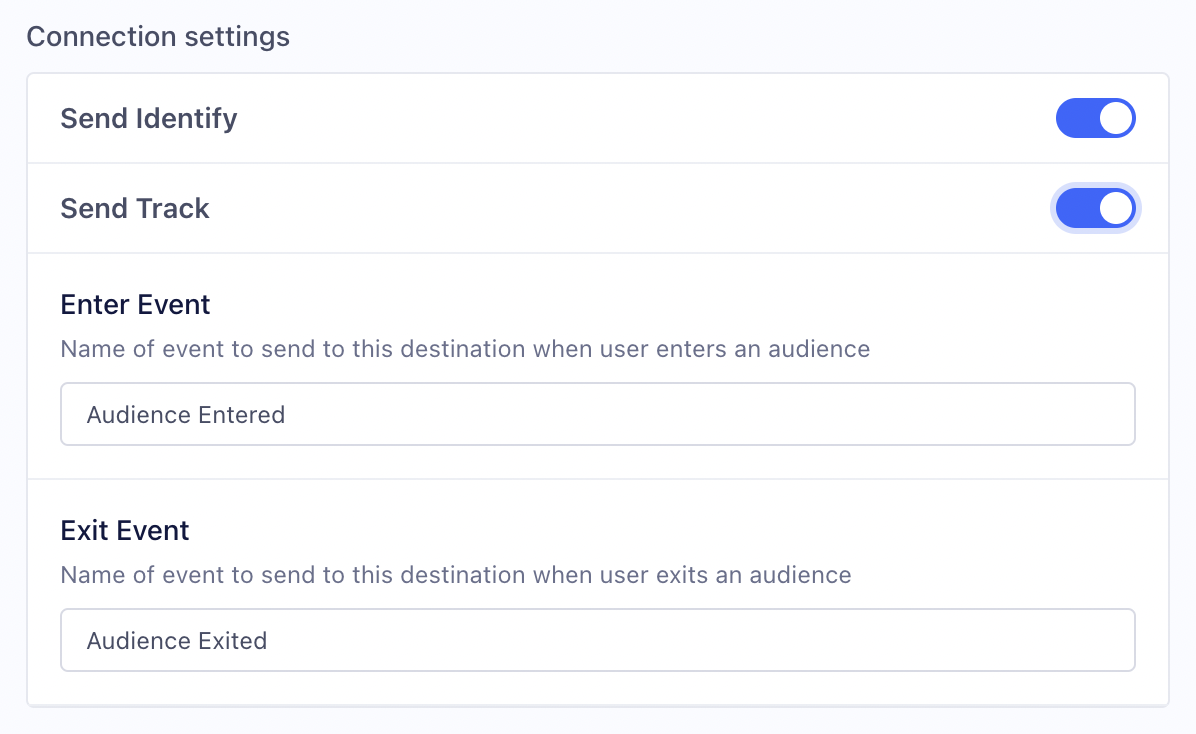
Task: Click the Enter Event section title
Action: pos(135,304)
